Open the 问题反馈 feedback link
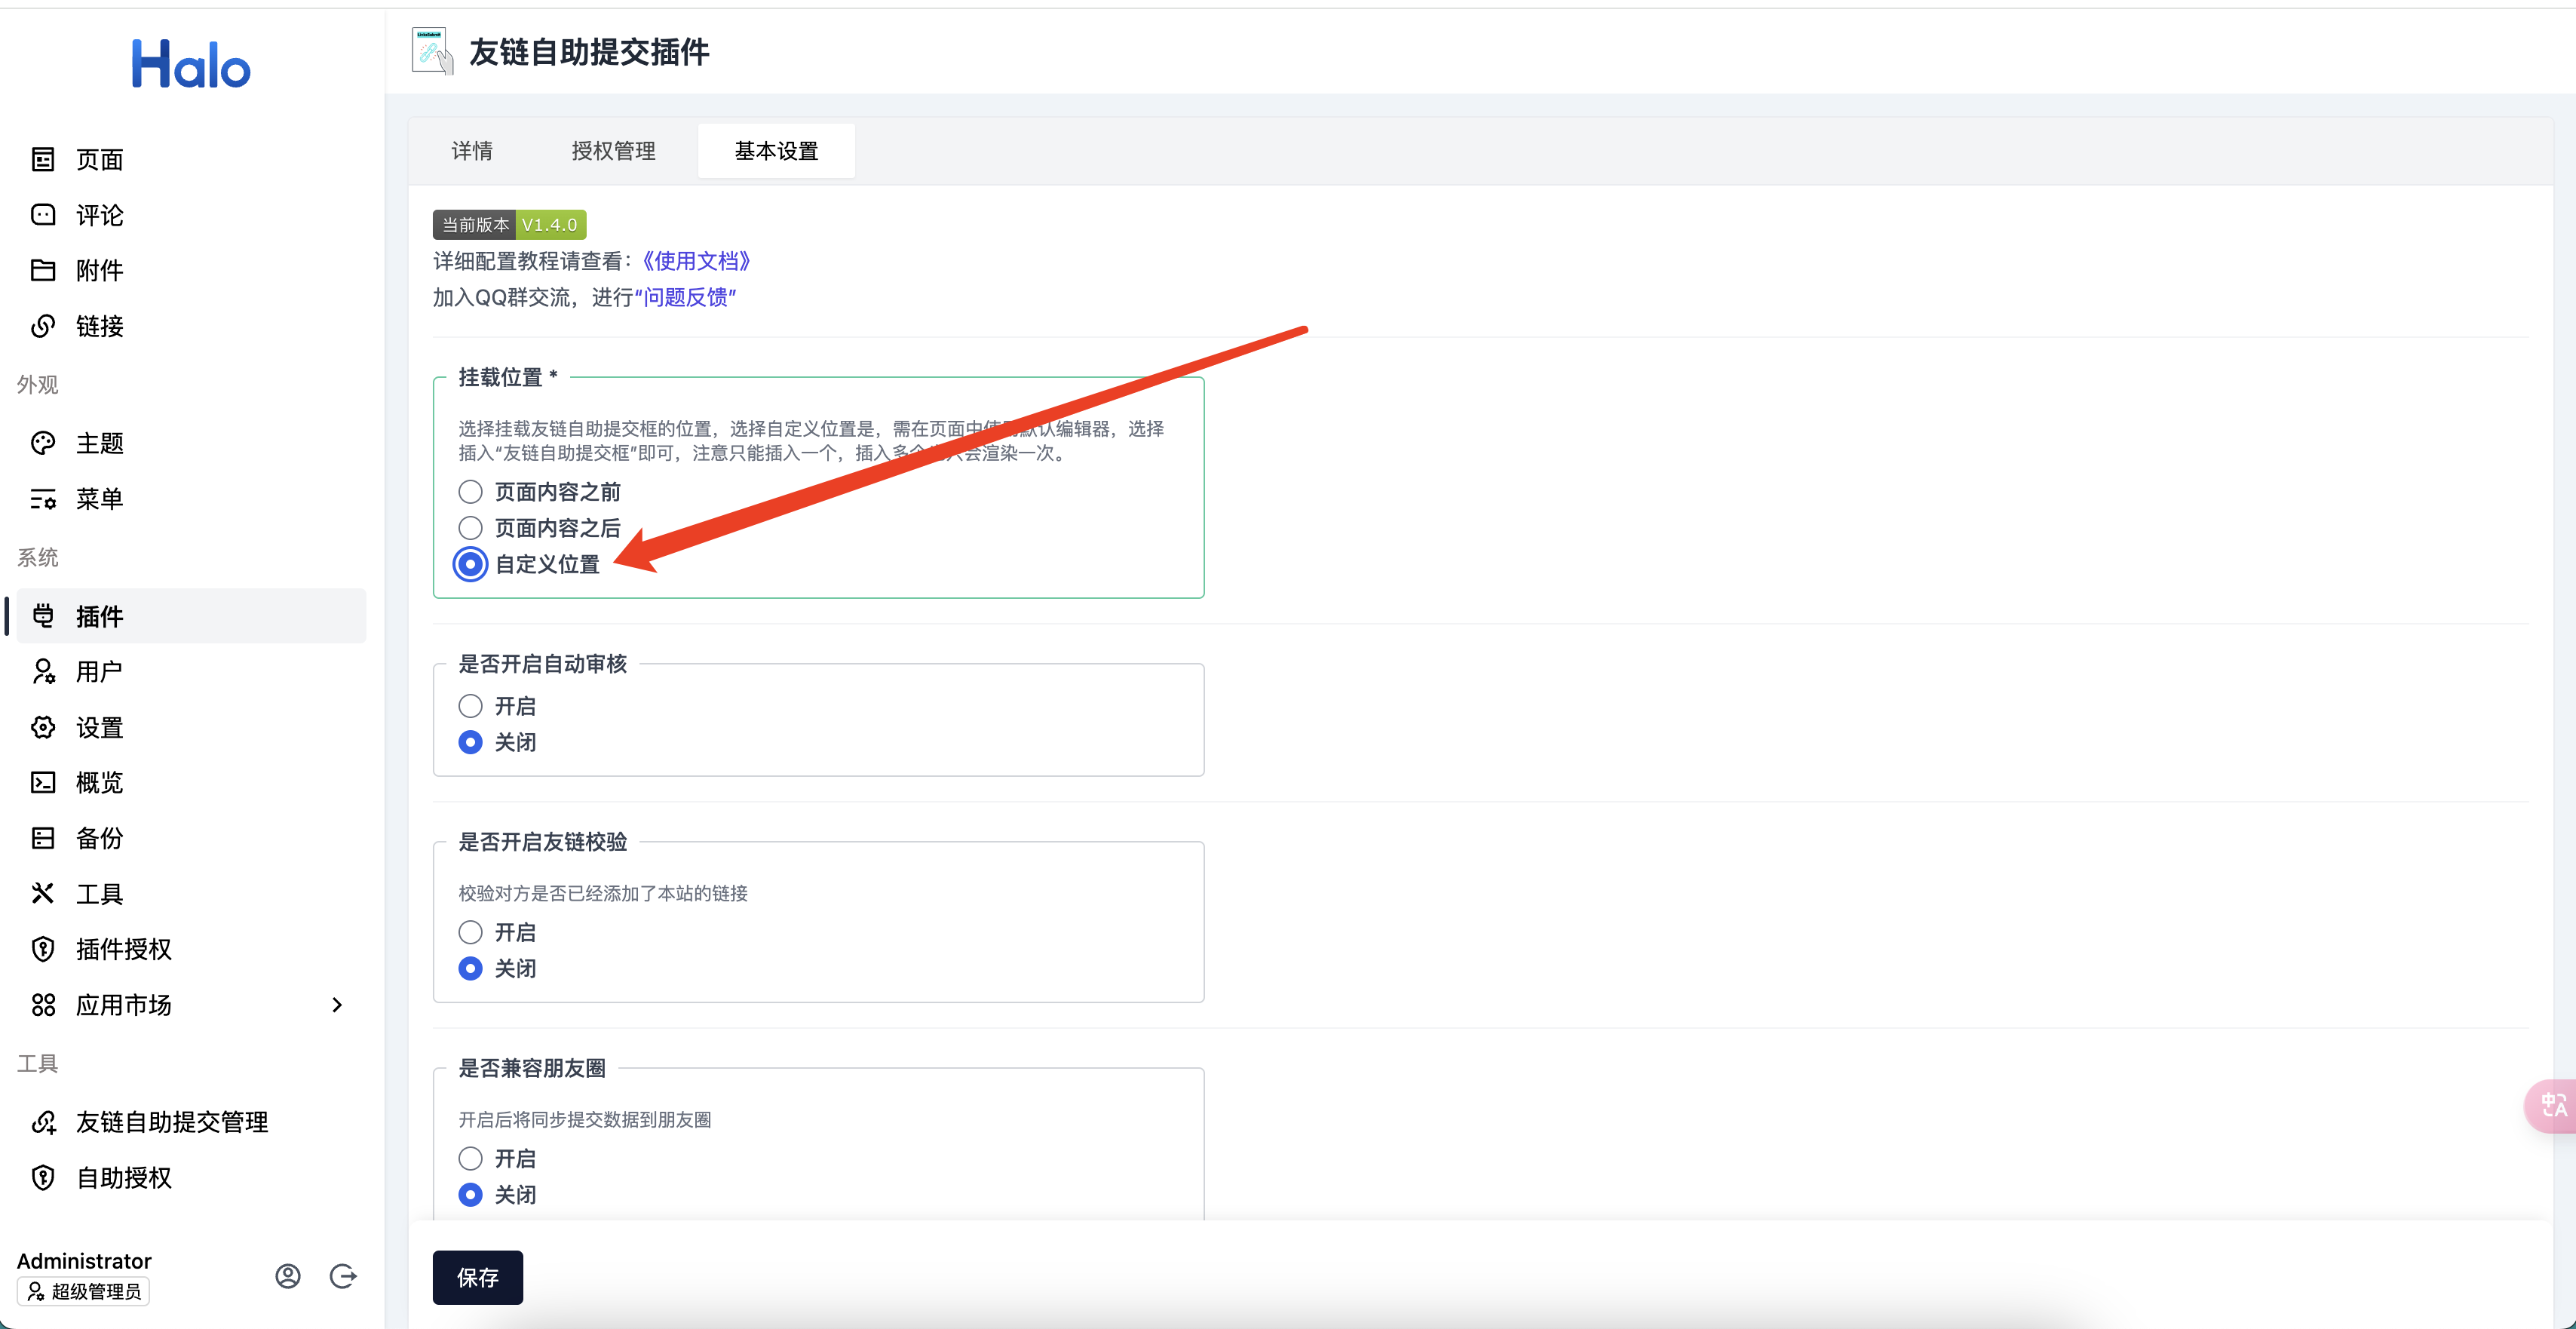Image resolution: width=2576 pixels, height=1329 pixels. click(685, 297)
